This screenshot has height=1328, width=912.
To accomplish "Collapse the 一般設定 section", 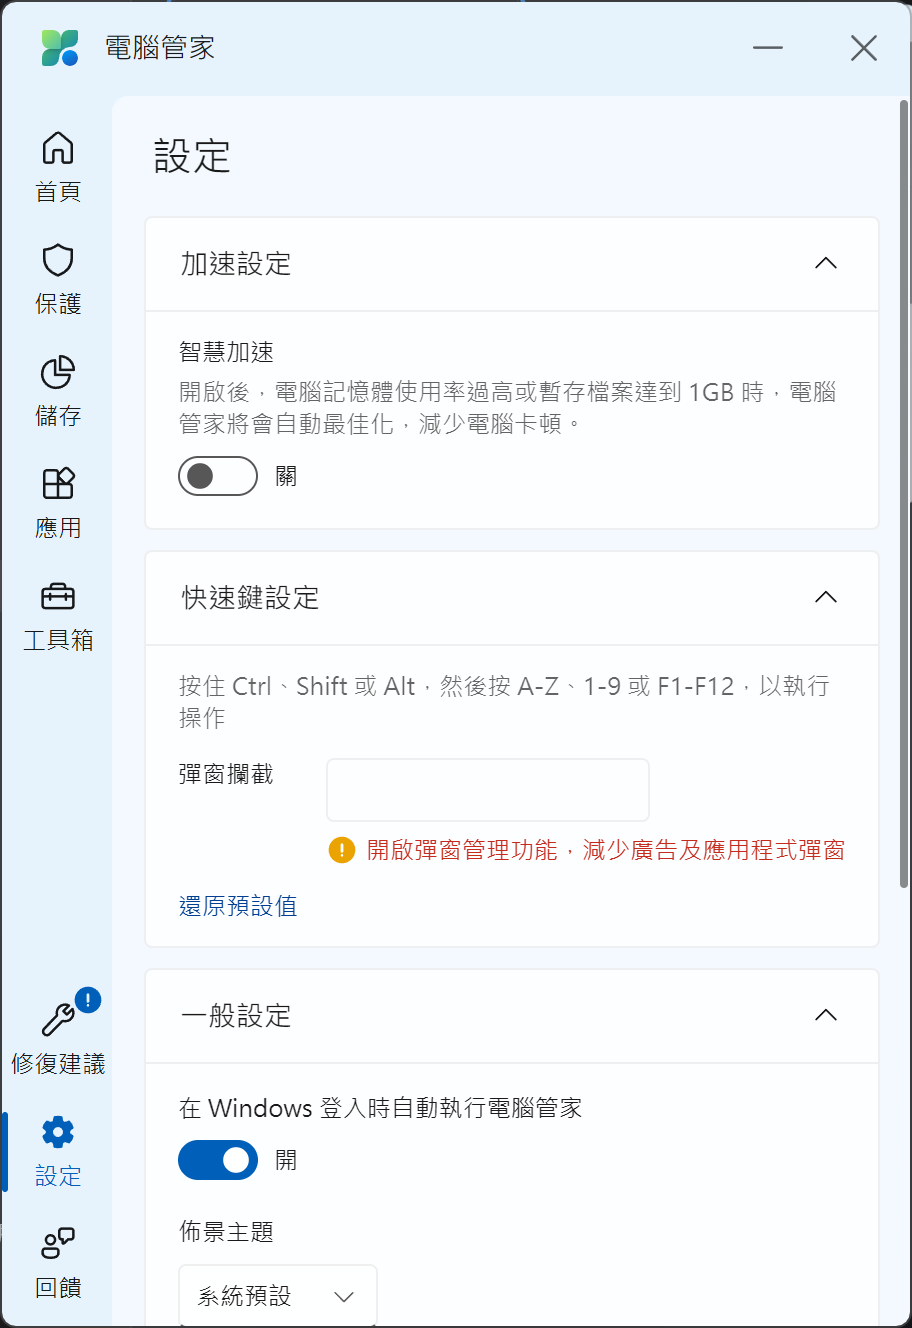I will coord(825,1016).
